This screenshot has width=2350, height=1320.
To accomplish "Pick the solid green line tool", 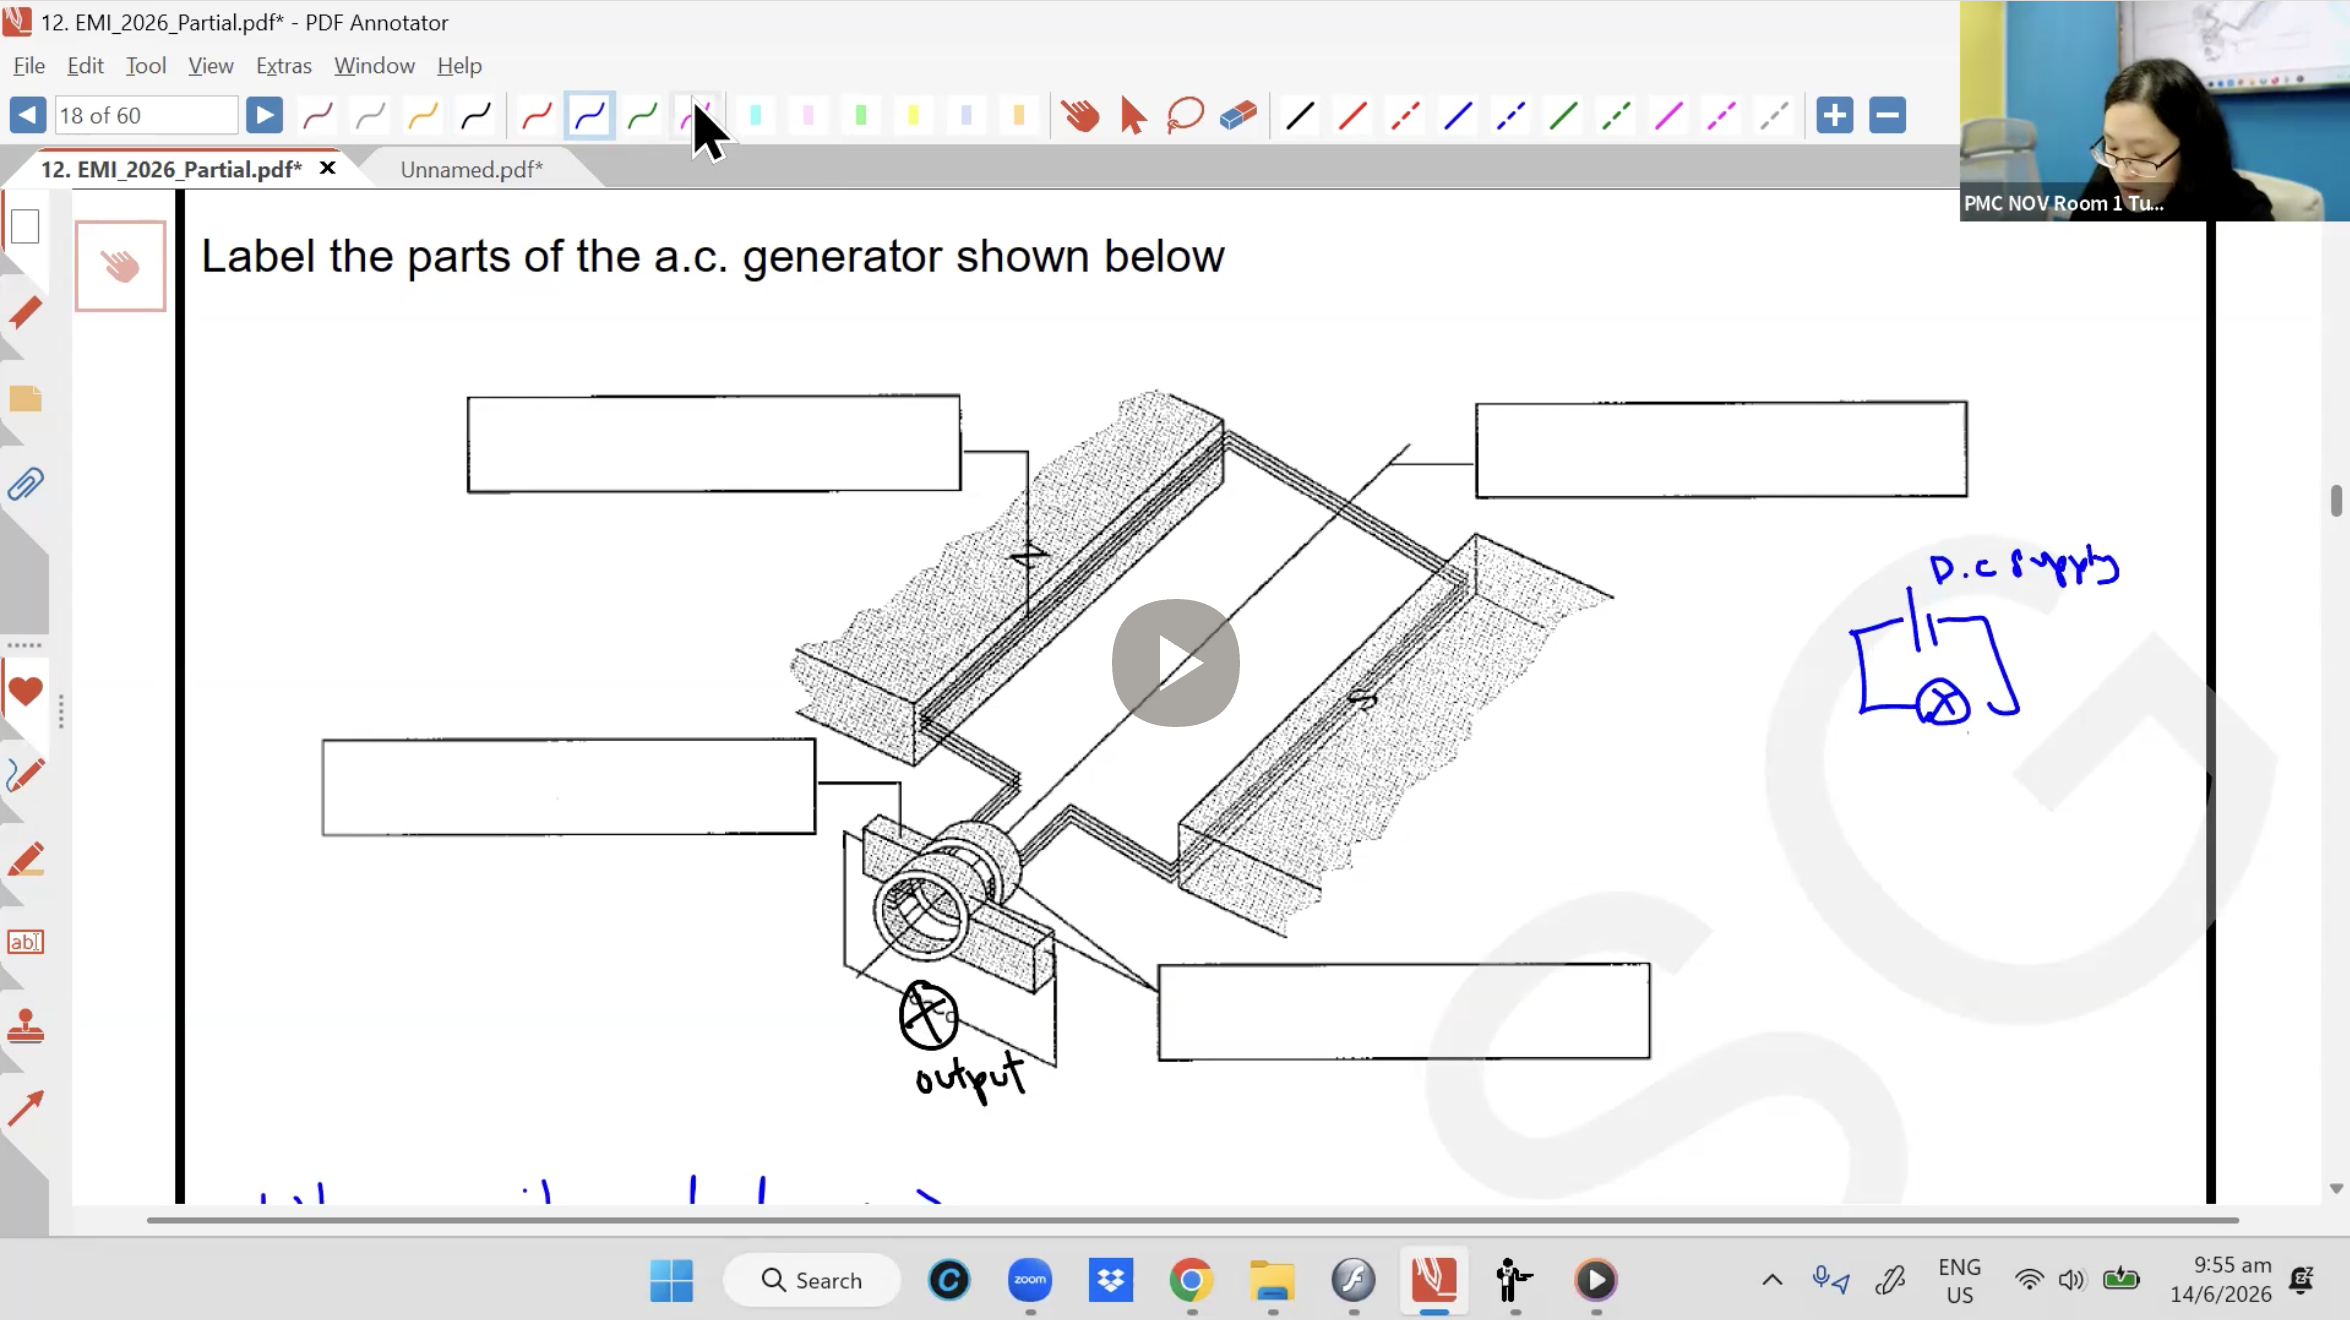I will coord(1564,115).
